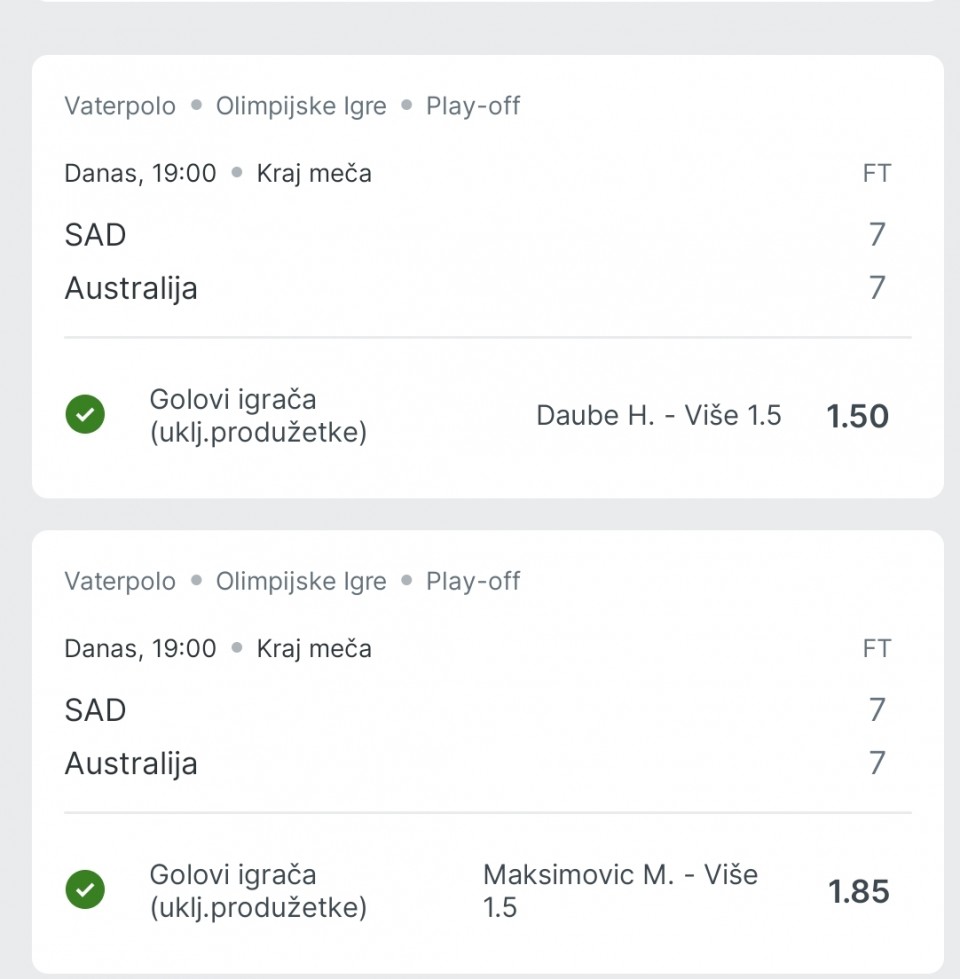Click FT status label in first card

point(876,174)
